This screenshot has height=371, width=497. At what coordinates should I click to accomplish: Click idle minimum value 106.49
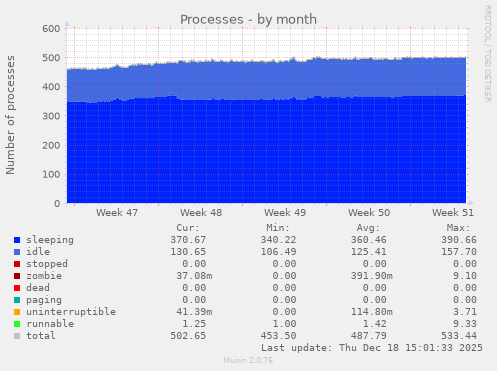(x=278, y=252)
